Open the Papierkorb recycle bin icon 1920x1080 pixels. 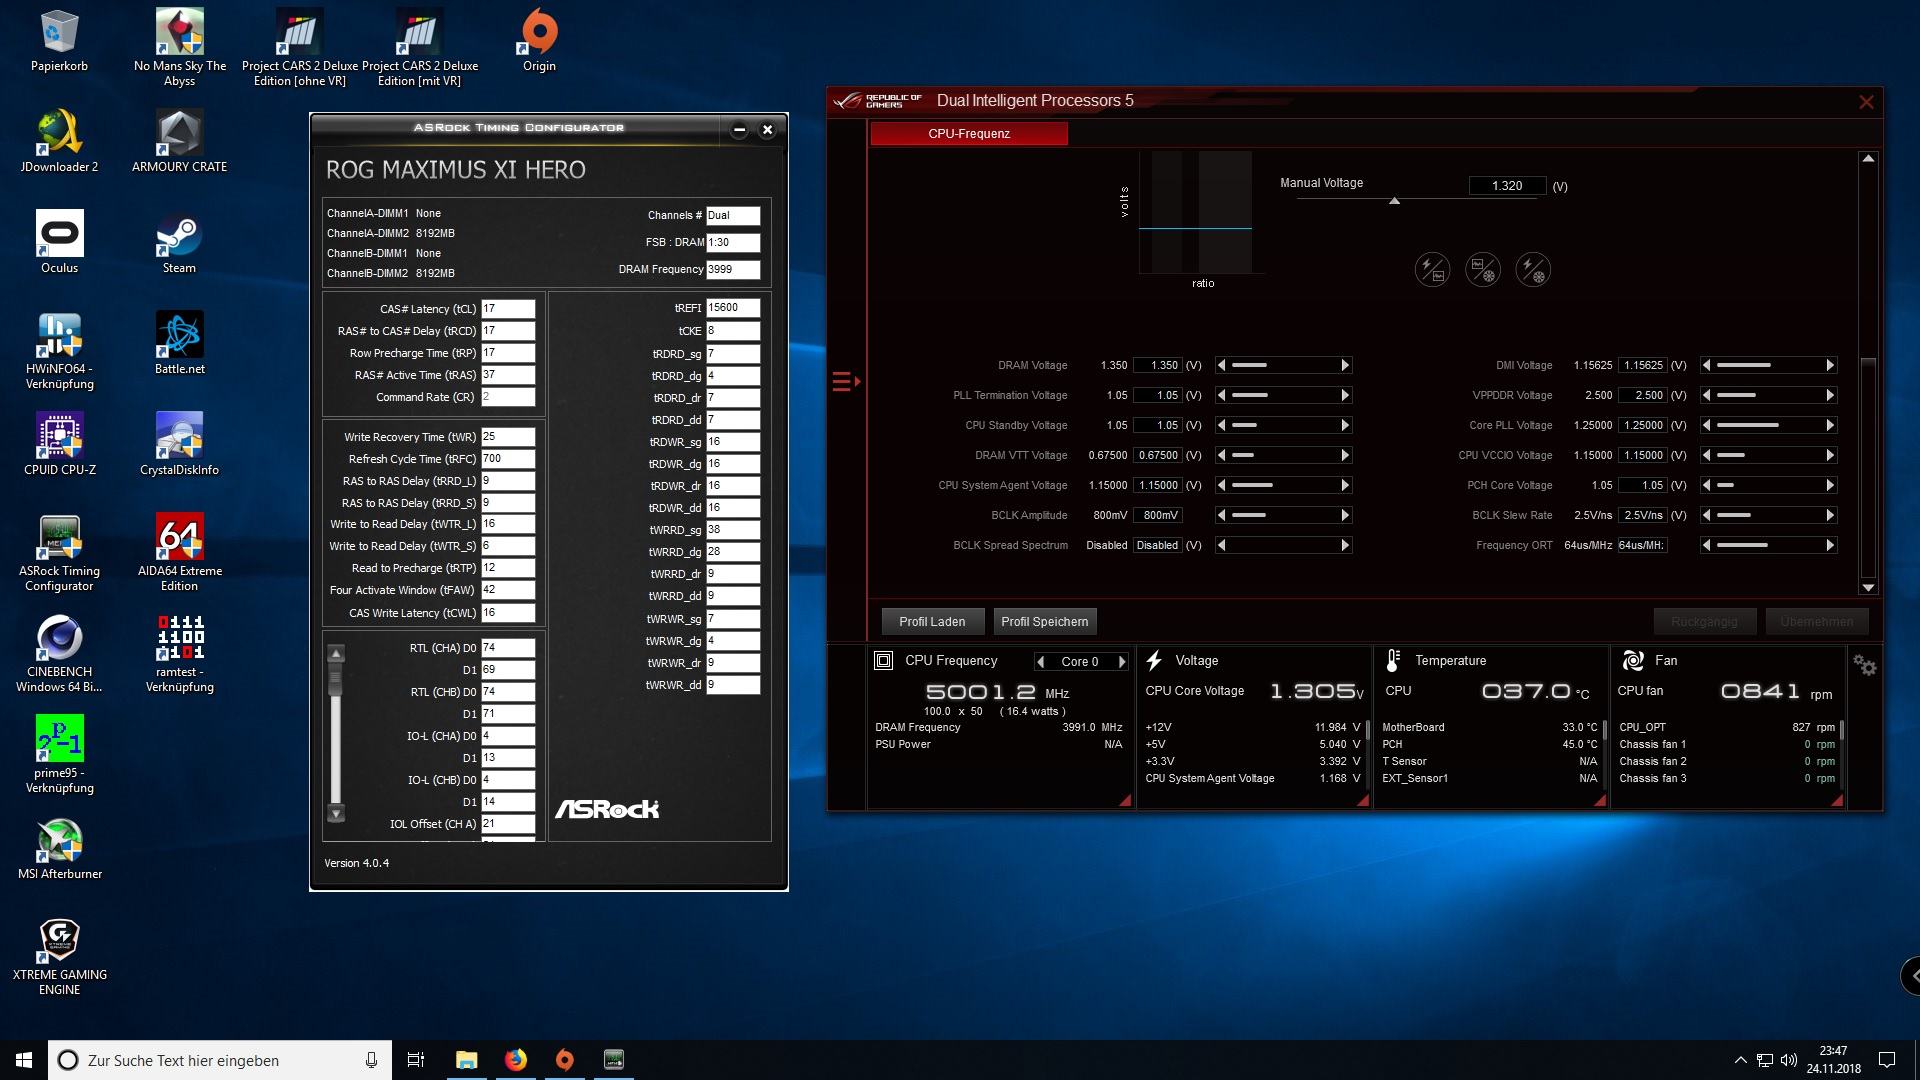pos(59,40)
